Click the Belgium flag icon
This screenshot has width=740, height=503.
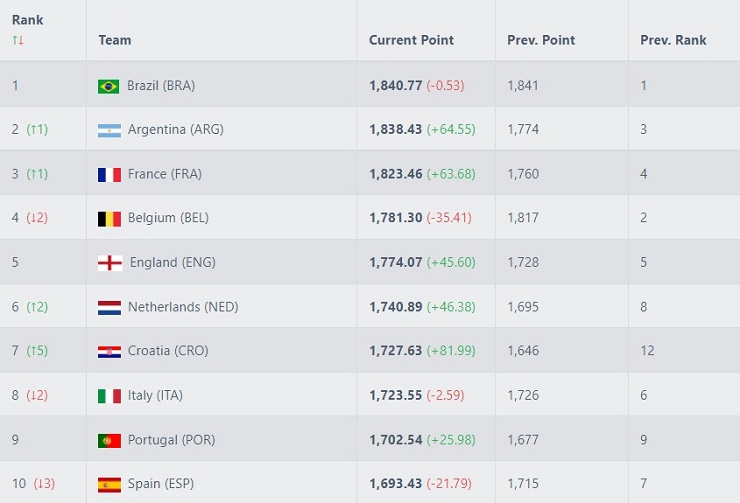(x=109, y=219)
